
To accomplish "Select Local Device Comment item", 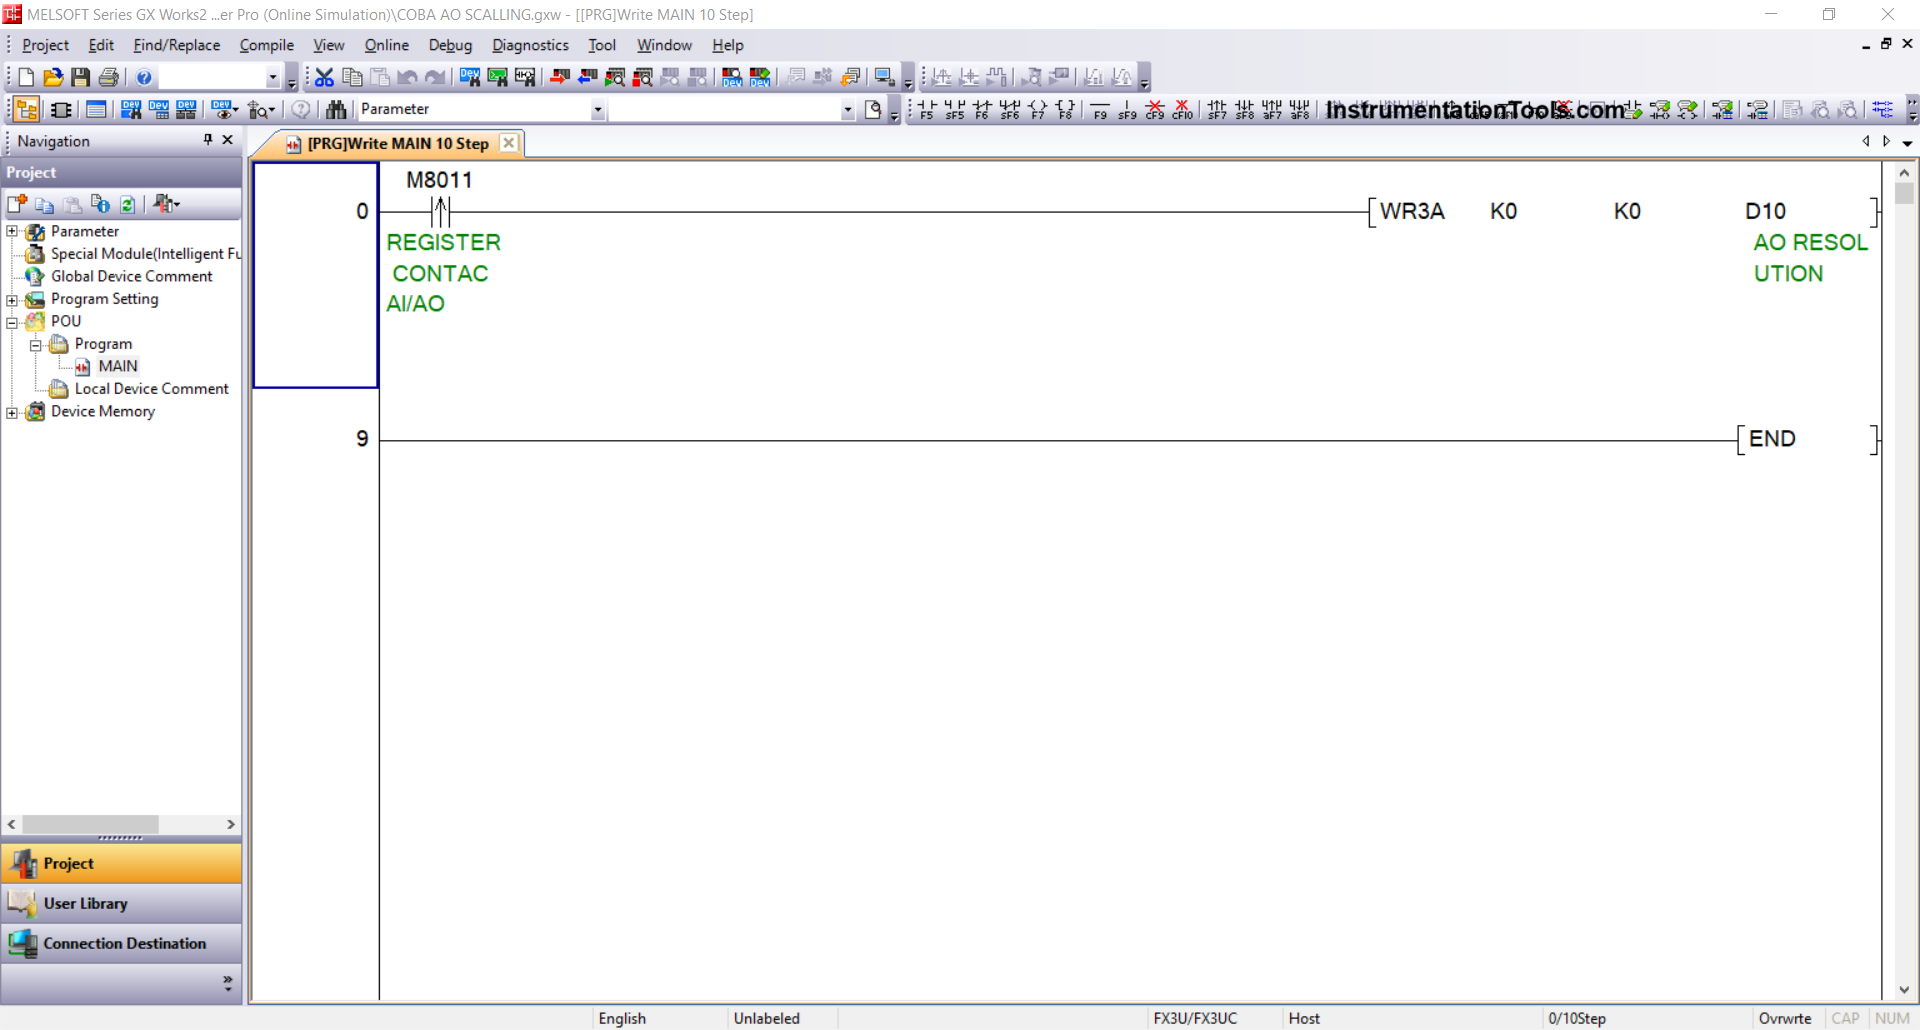I will click(x=151, y=389).
